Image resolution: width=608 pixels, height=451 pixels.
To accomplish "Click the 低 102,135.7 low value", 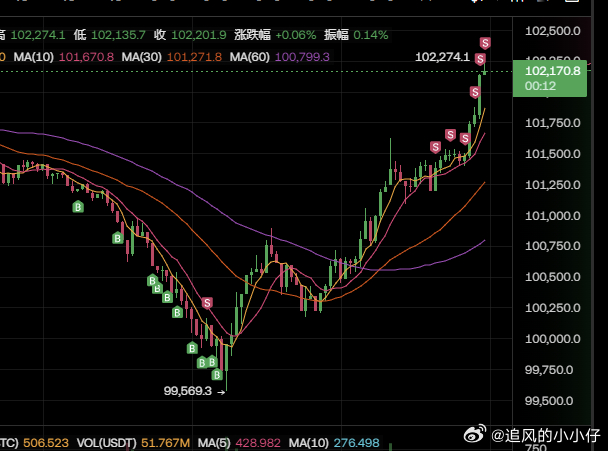I will coord(109,35).
